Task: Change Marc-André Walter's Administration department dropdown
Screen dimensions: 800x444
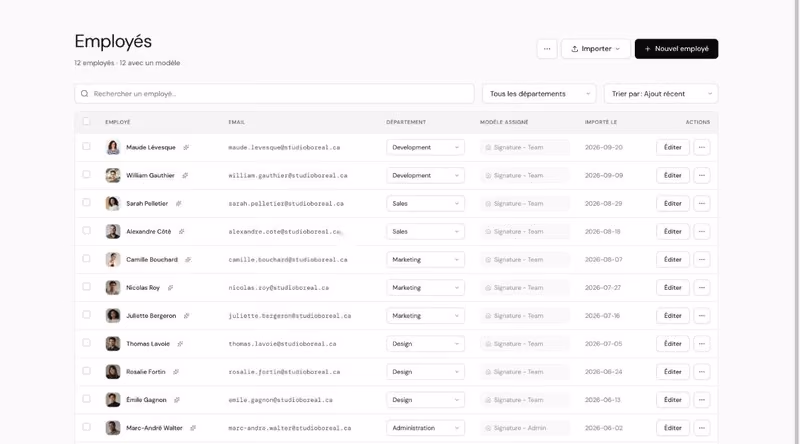Action: [426, 428]
